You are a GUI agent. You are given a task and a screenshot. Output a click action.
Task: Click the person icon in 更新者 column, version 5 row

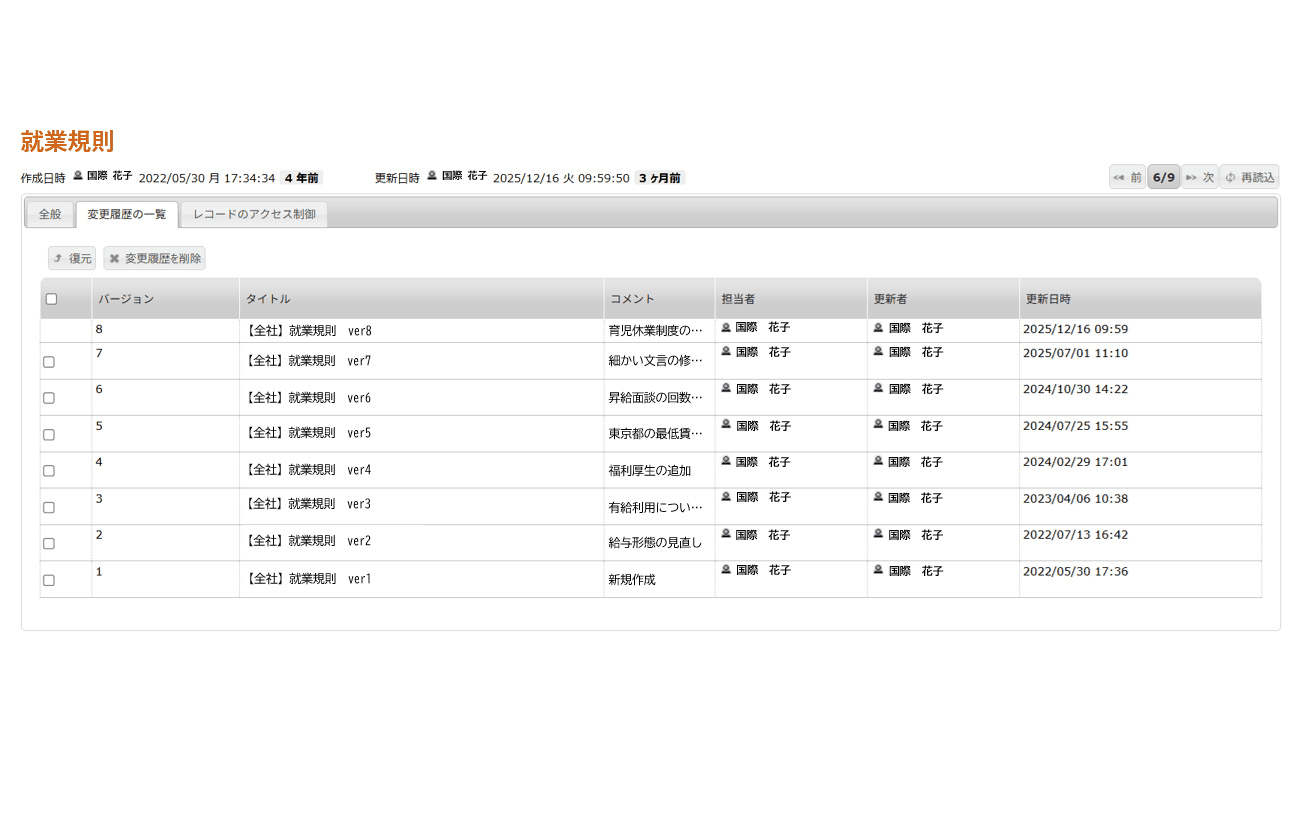pyautogui.click(x=878, y=425)
